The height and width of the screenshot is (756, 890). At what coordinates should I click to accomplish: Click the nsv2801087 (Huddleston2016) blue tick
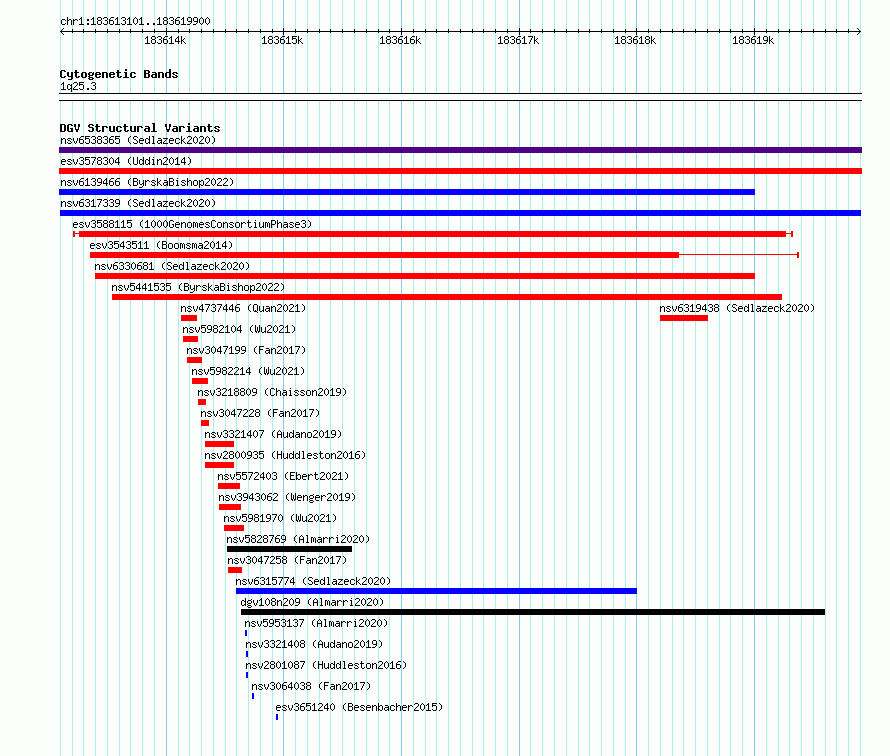point(247,675)
